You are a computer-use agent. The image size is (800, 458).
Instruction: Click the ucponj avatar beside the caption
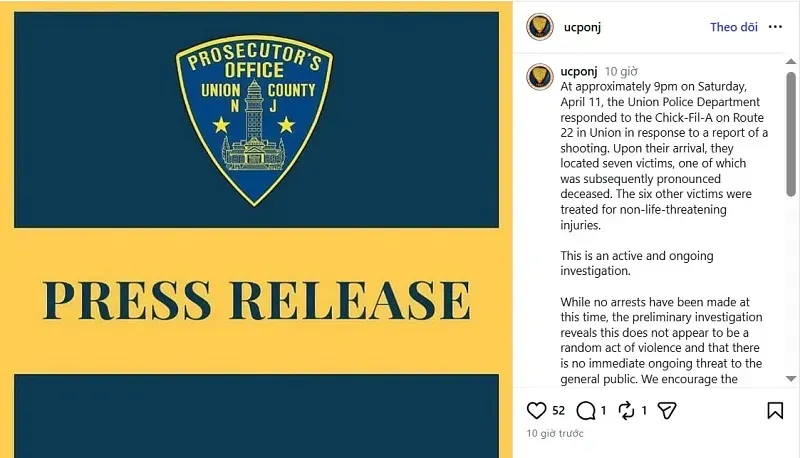pos(540,76)
